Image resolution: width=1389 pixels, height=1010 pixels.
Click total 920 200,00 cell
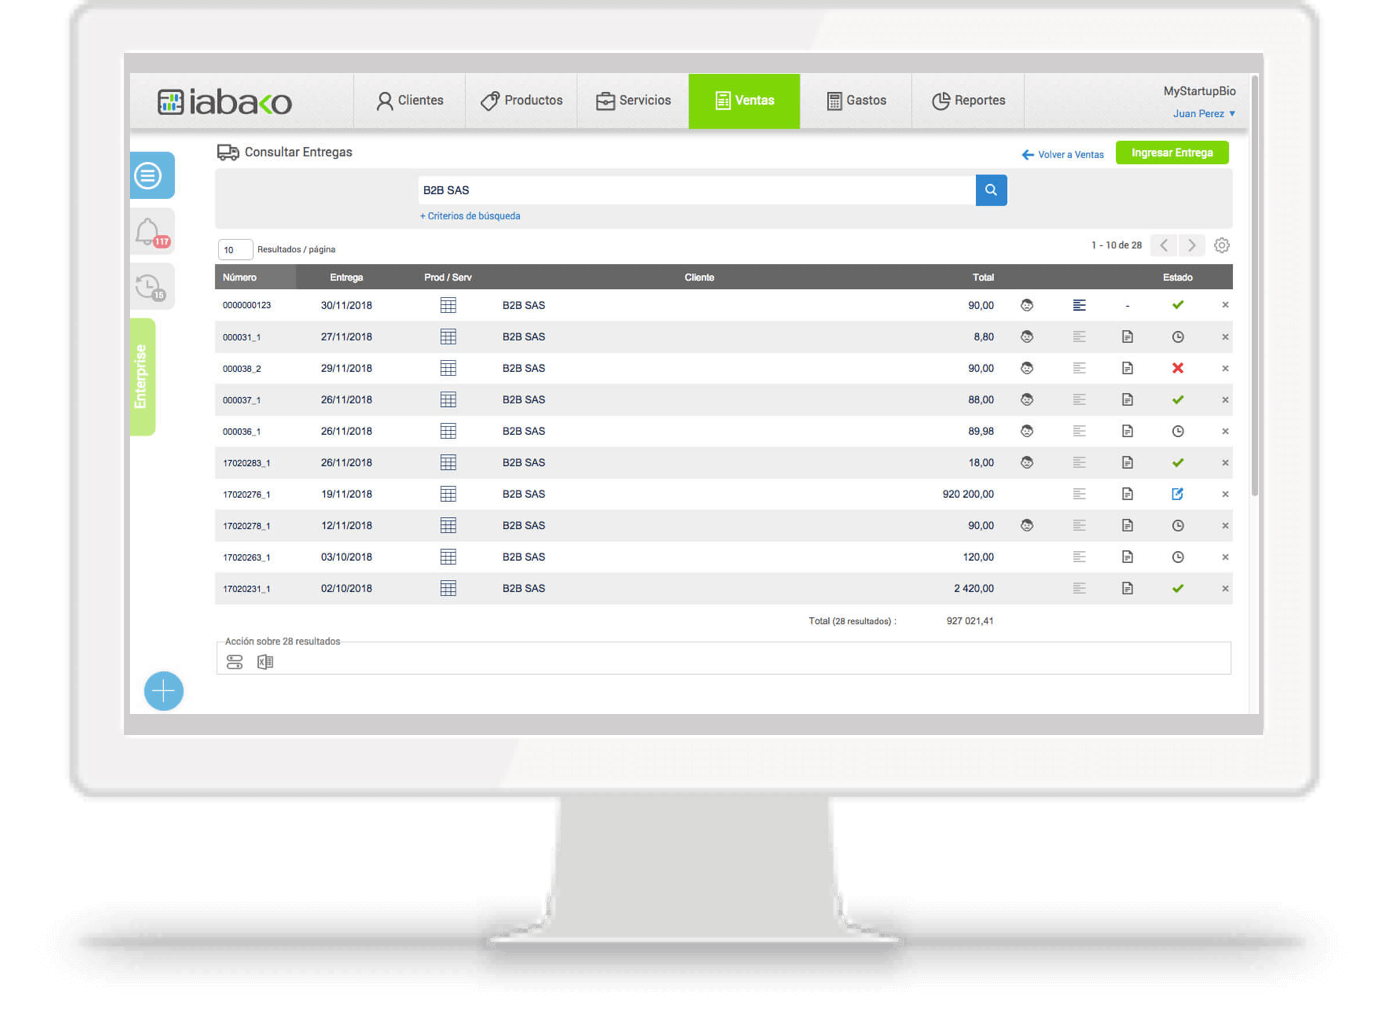pyautogui.click(x=968, y=494)
